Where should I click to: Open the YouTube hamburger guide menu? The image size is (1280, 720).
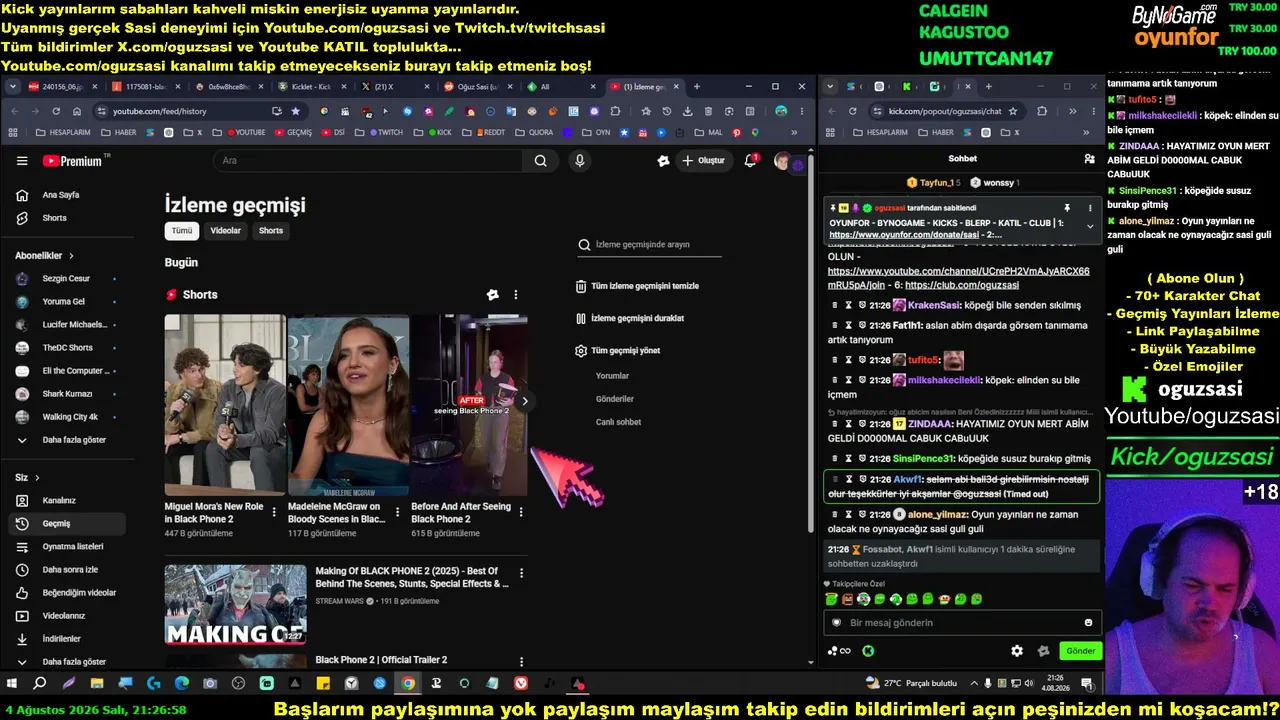(22, 161)
